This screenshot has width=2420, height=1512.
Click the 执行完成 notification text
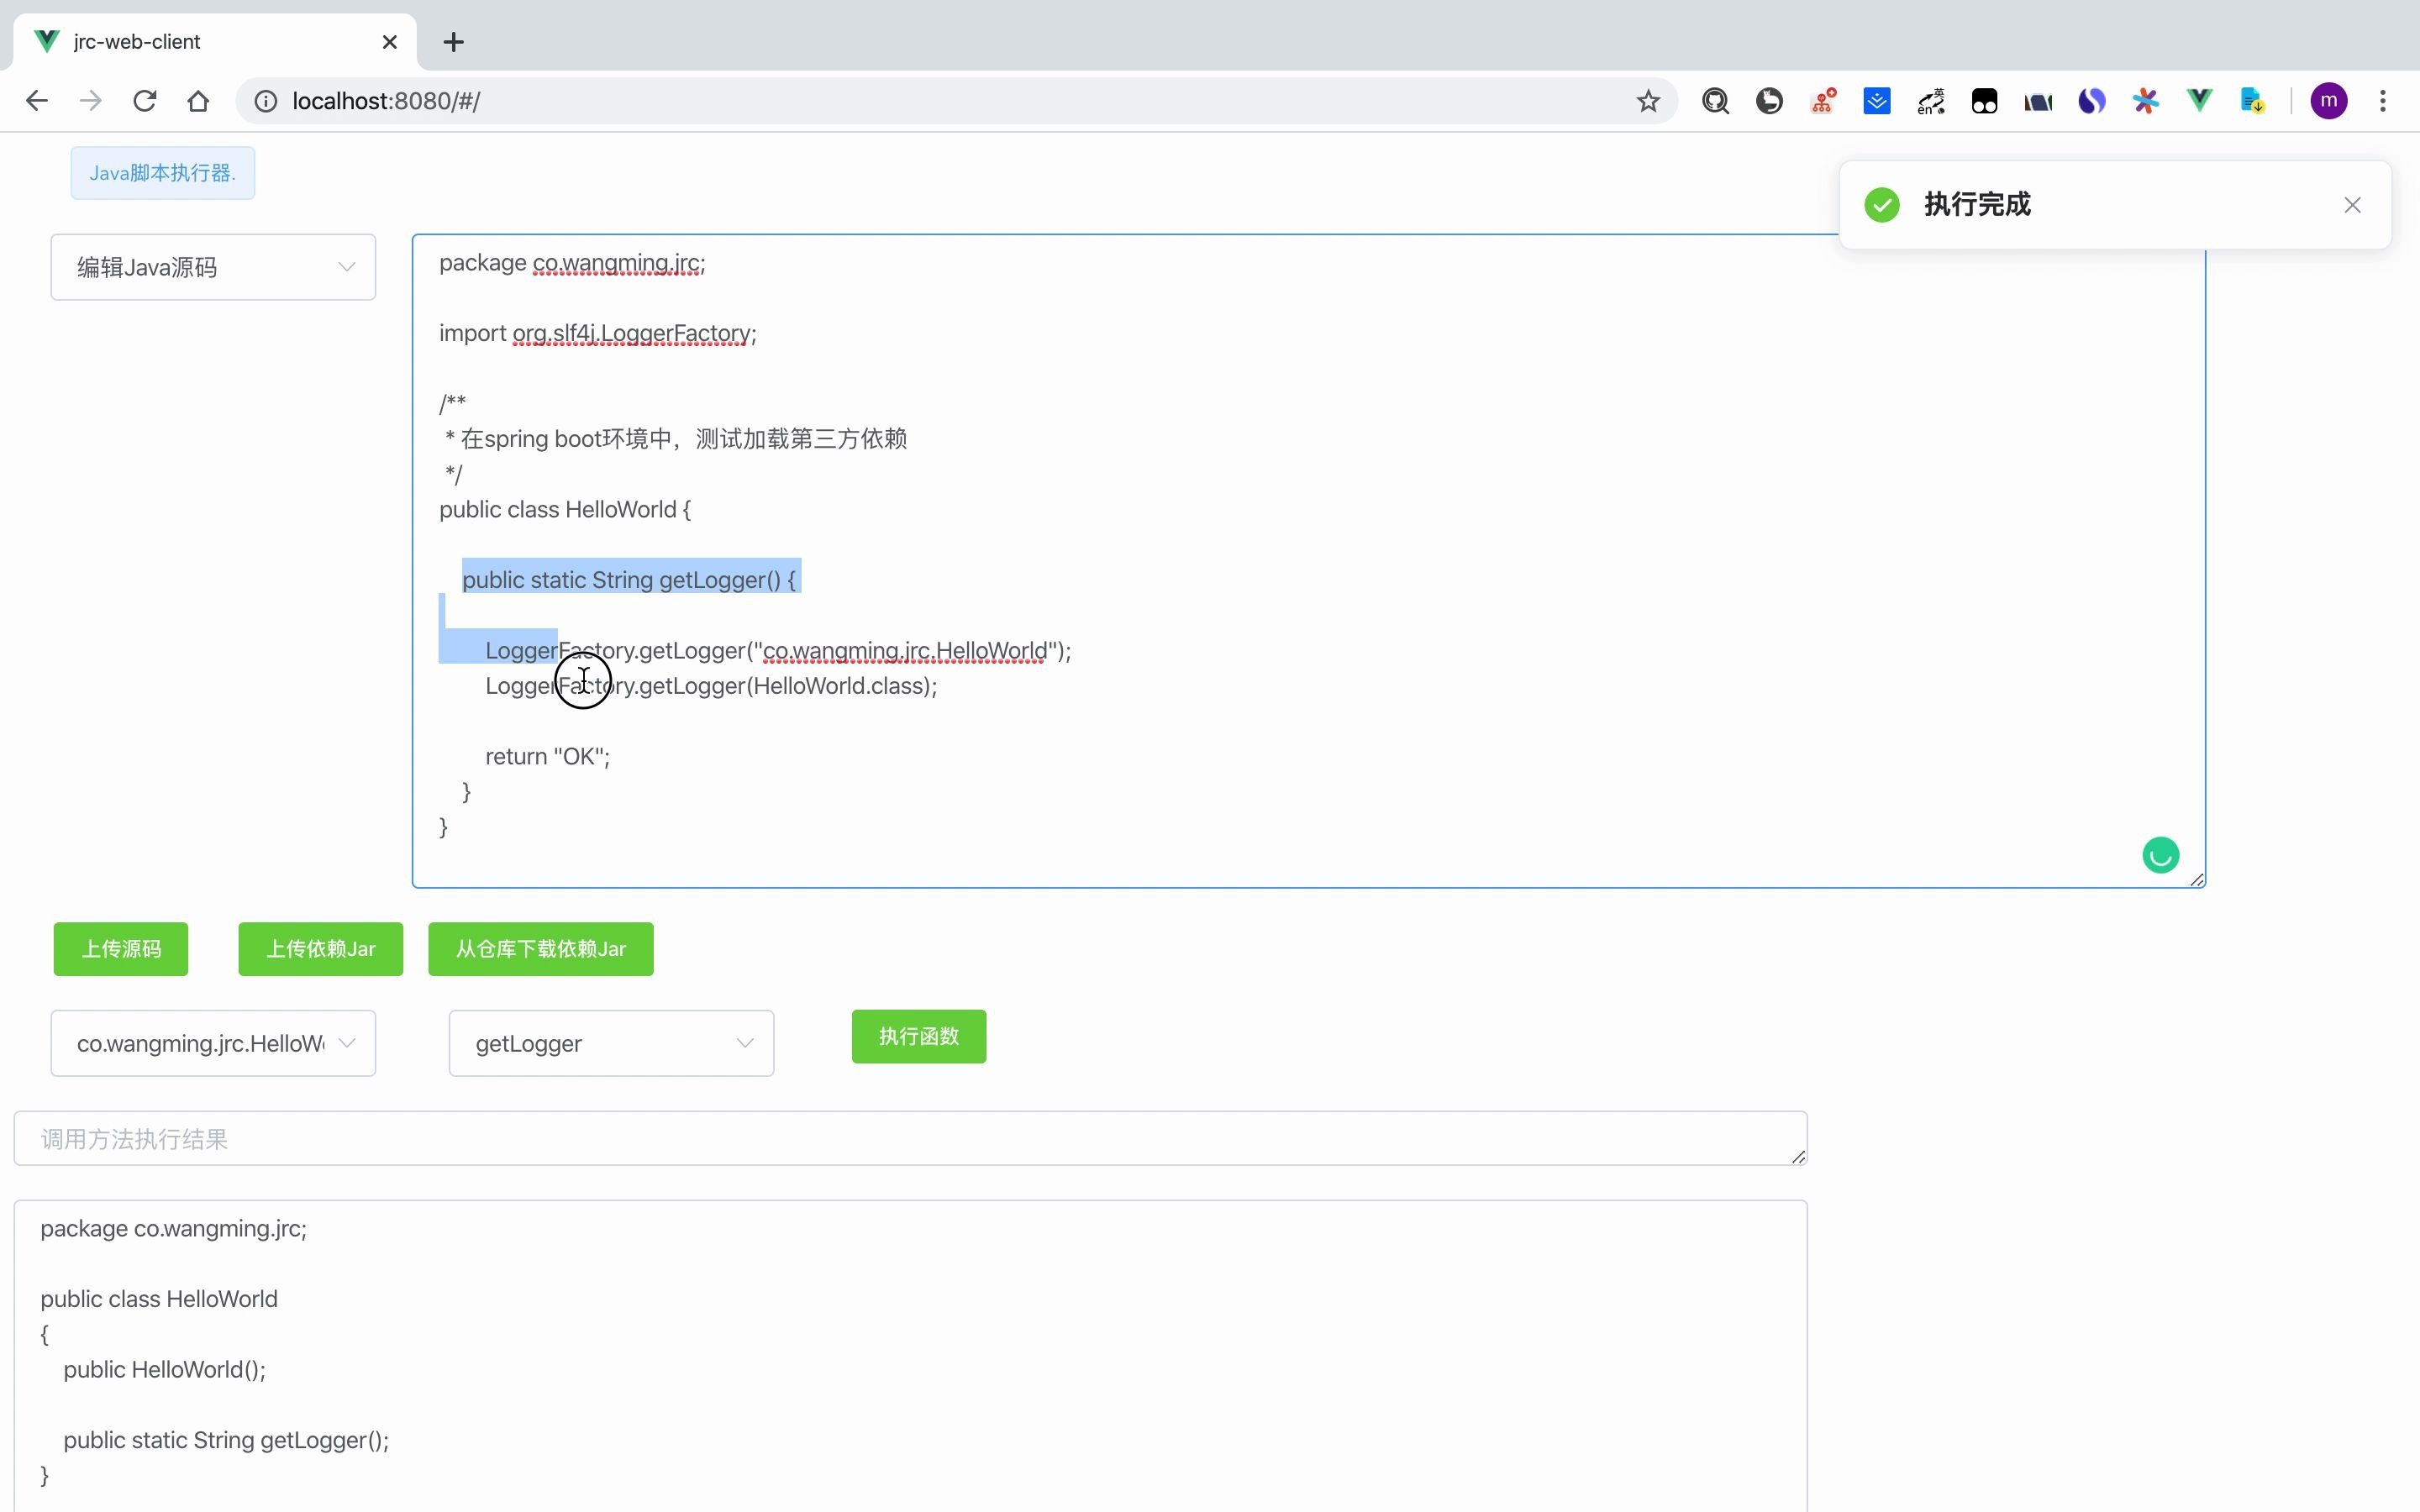click(1977, 205)
